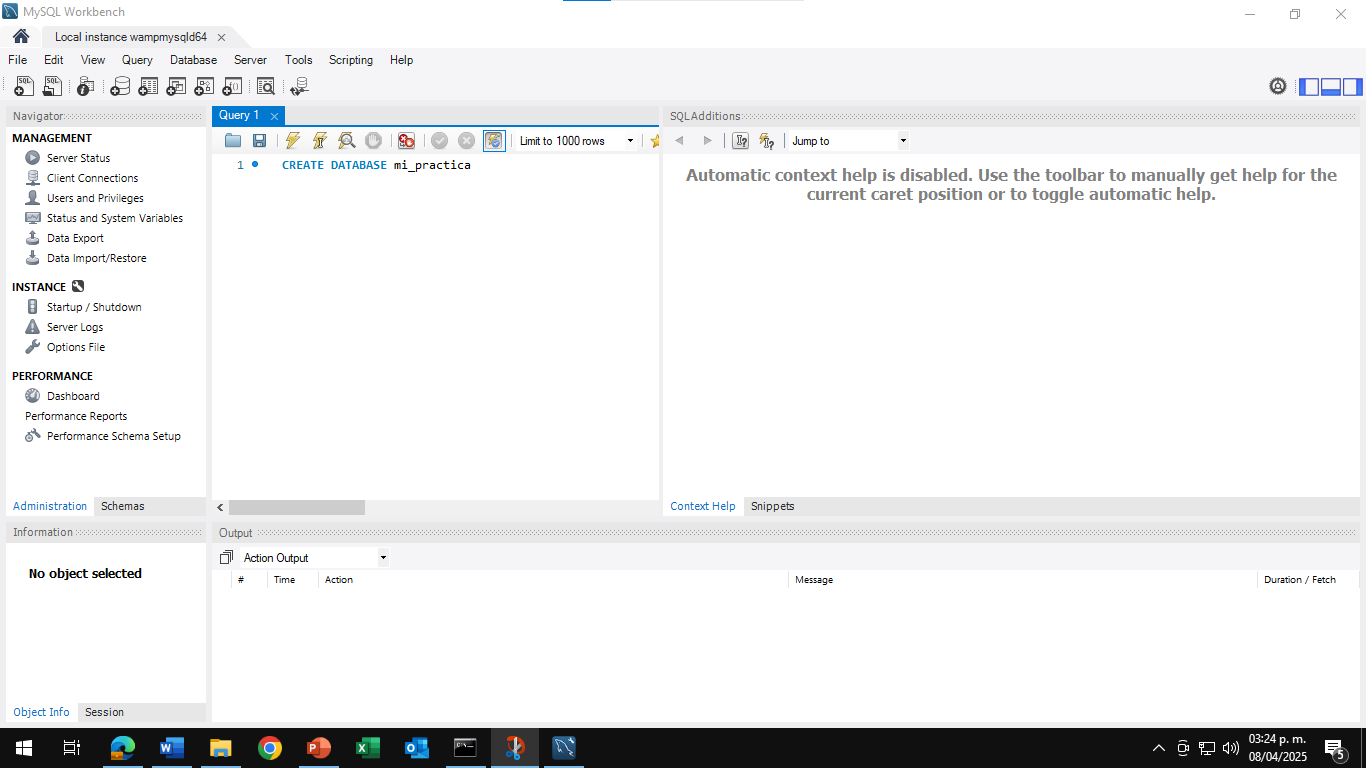
Task: Open the Limit to 1000 rows dropdown
Action: tap(576, 141)
